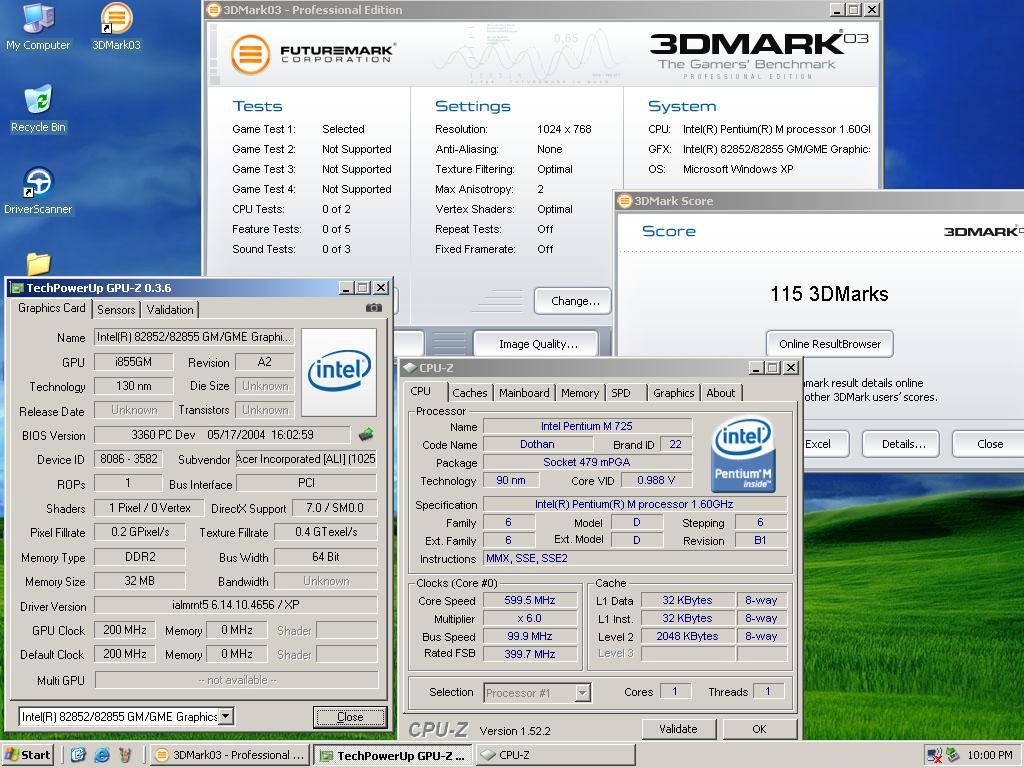The height and width of the screenshot is (768, 1024).
Task: Click the Resolution value 1024 x 768
Action: click(564, 129)
